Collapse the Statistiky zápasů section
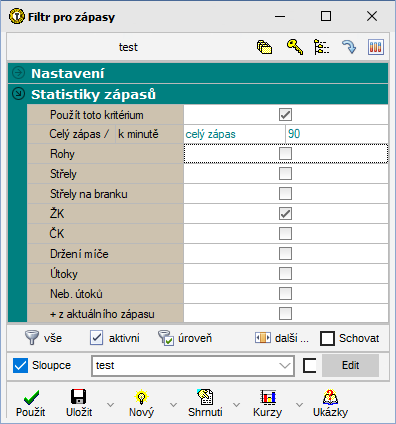Image resolution: width=396 pixels, height=424 pixels. [18, 94]
